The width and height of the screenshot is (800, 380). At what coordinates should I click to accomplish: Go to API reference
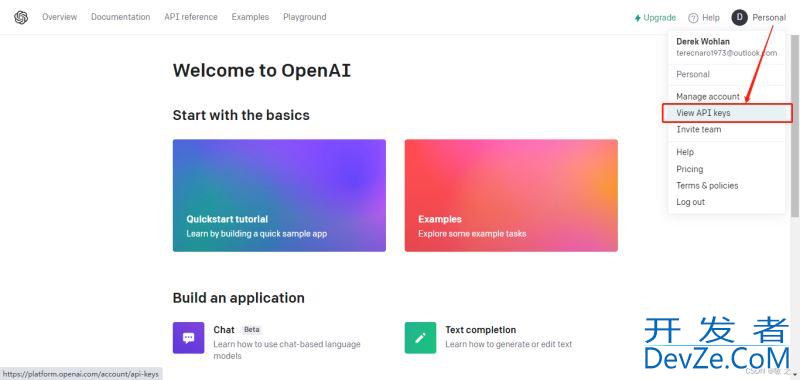click(x=191, y=17)
